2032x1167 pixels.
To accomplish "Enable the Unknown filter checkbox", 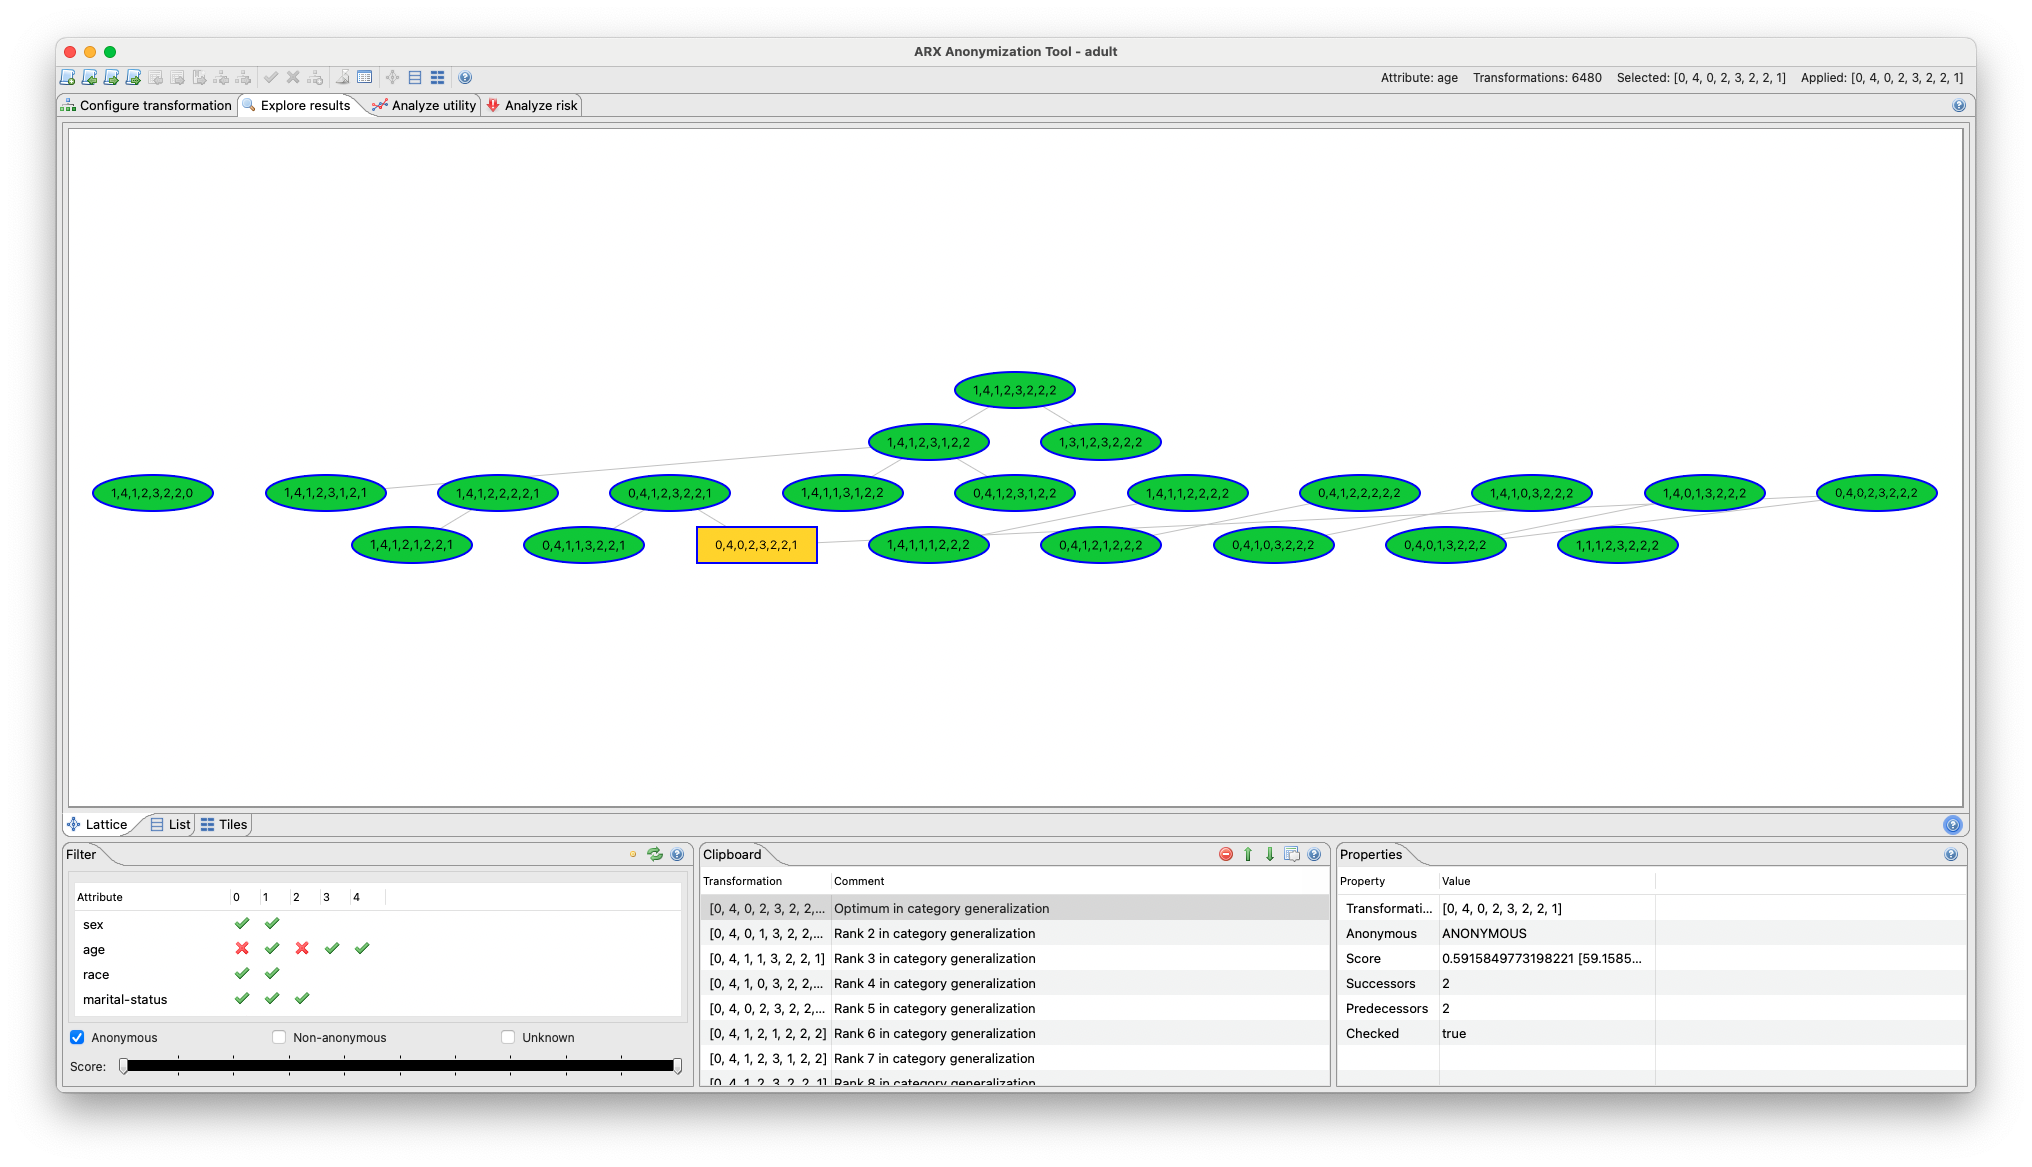I will tap(508, 1037).
